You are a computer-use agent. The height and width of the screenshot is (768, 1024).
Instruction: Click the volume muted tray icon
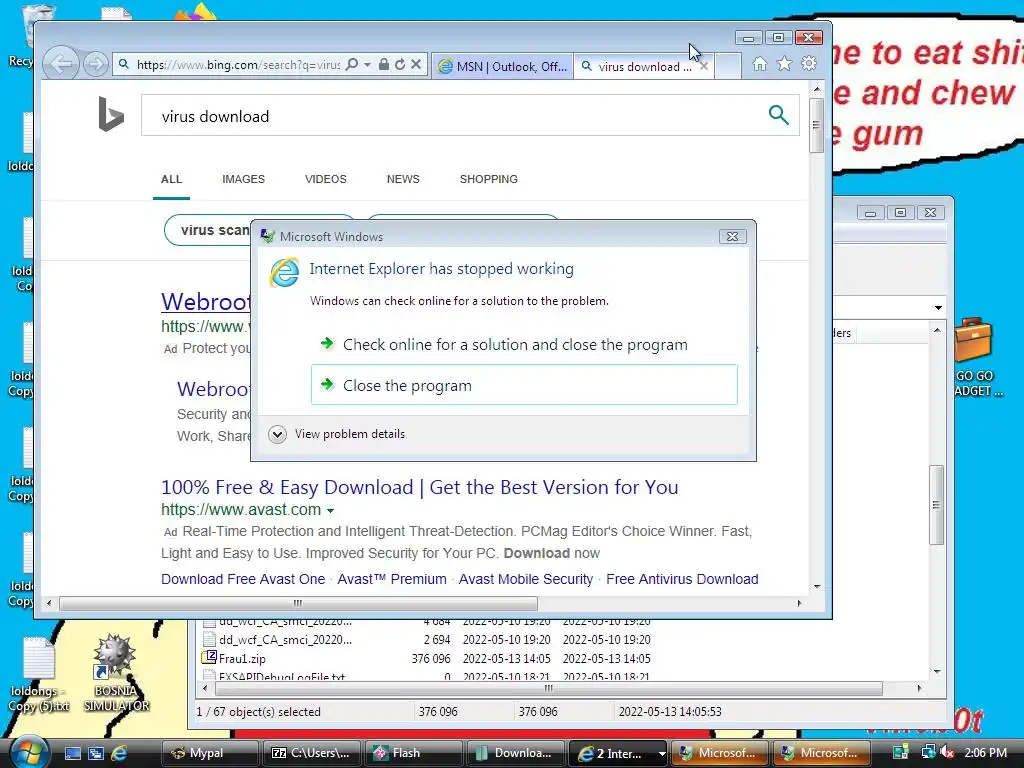point(947,752)
